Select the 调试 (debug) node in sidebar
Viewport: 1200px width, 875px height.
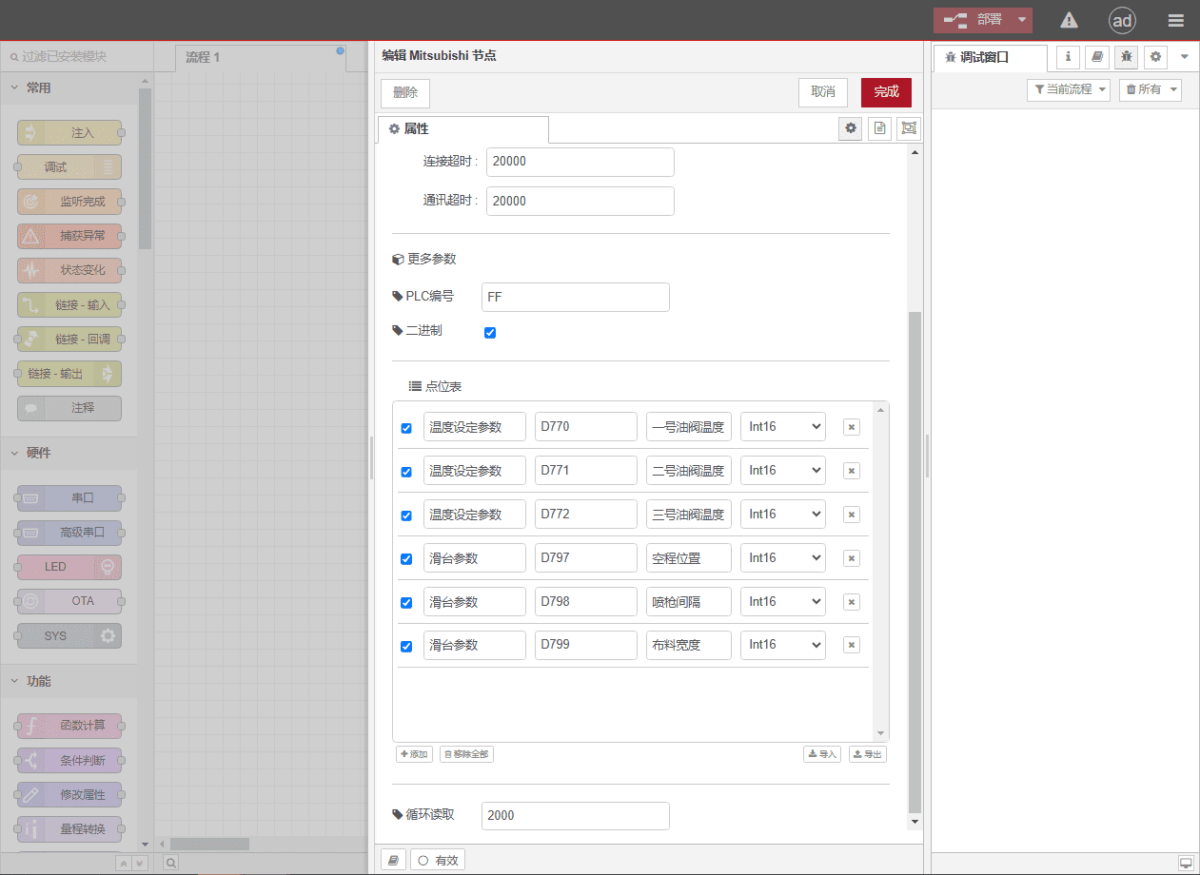click(x=68, y=167)
